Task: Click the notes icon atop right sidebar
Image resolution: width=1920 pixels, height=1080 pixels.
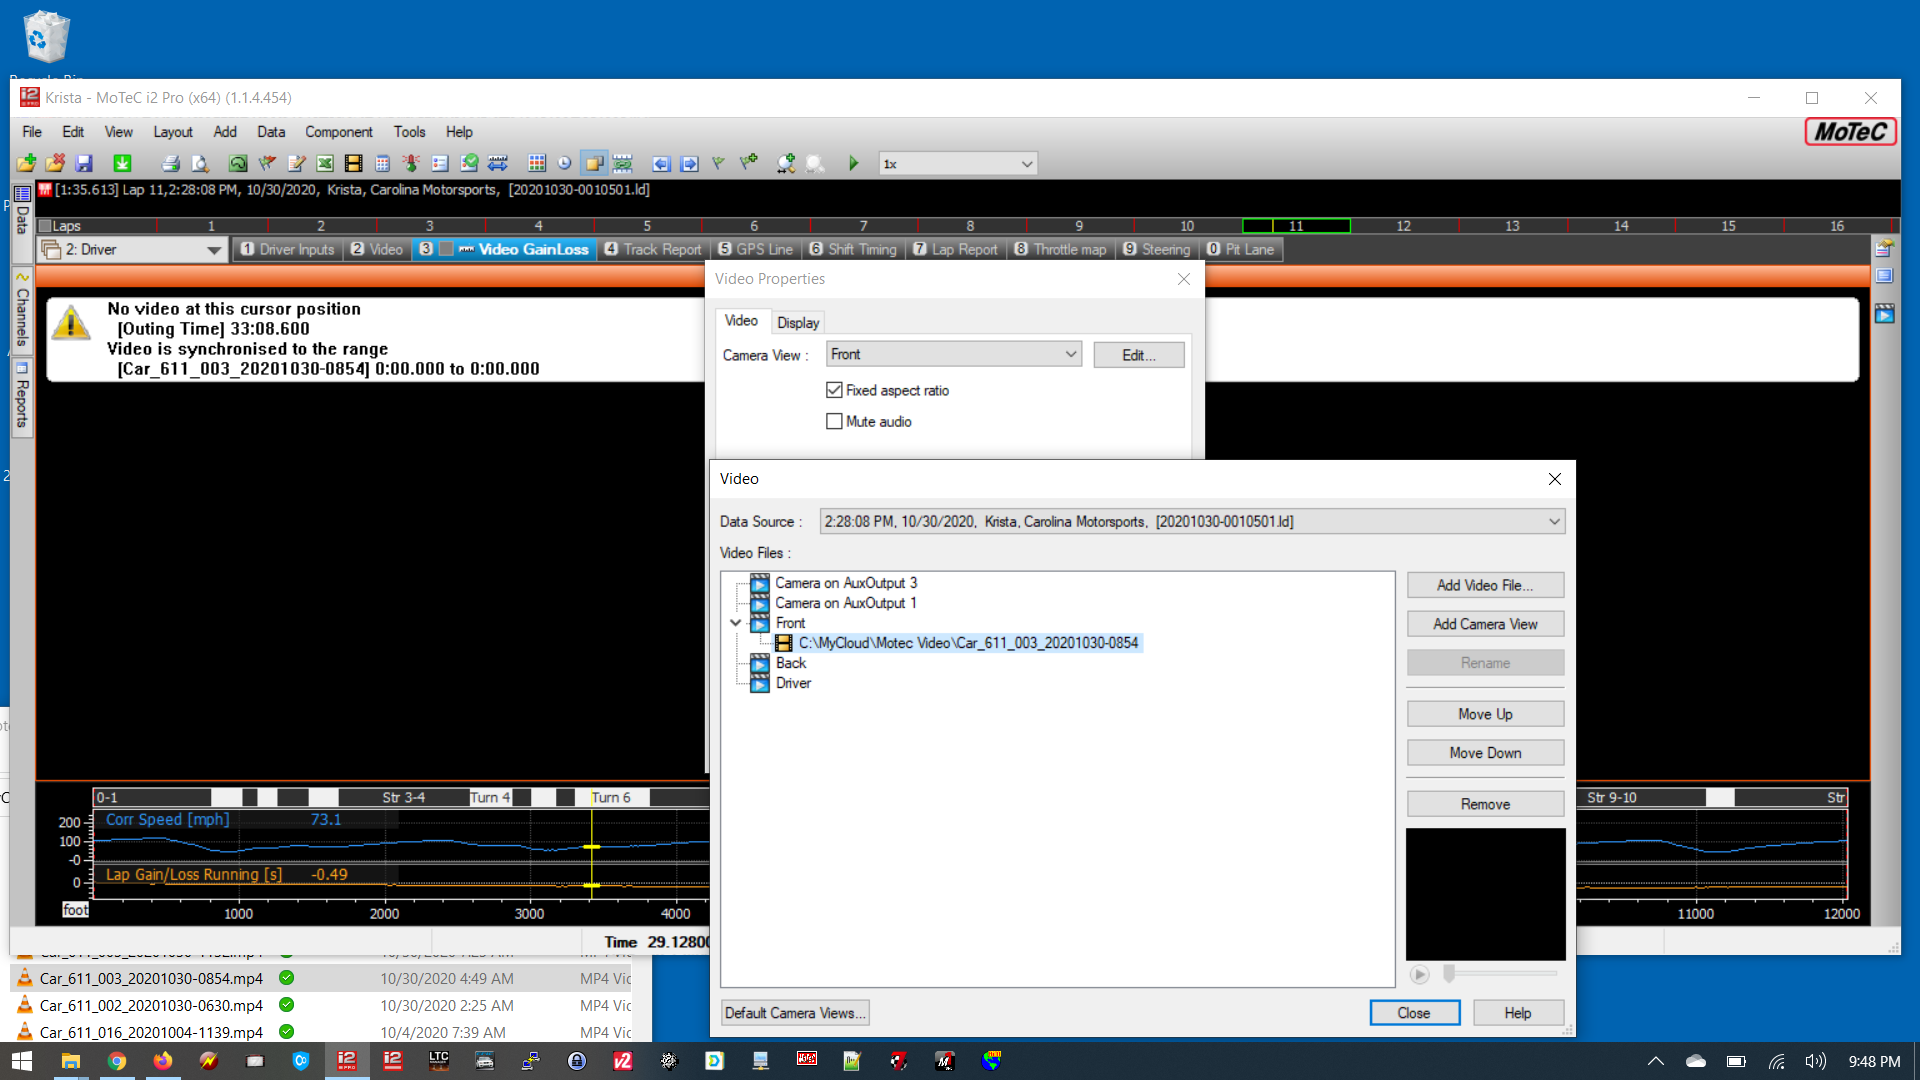Action: 1885,248
